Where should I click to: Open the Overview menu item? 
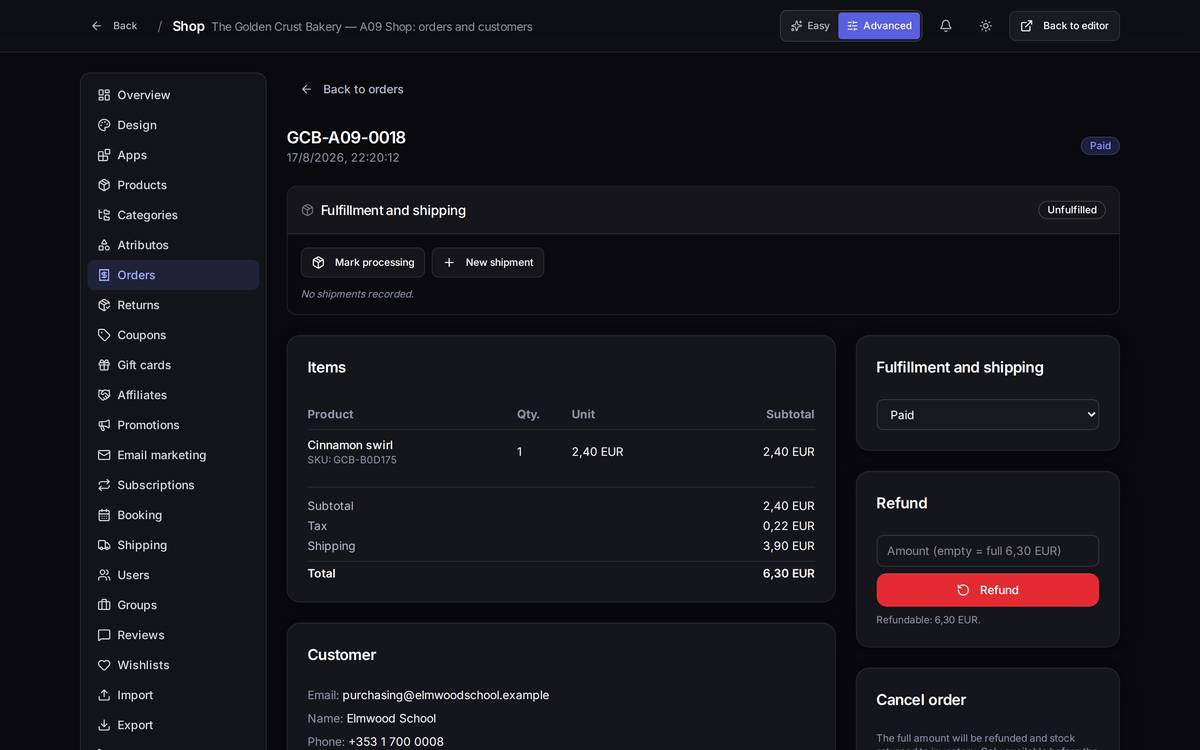coord(173,95)
